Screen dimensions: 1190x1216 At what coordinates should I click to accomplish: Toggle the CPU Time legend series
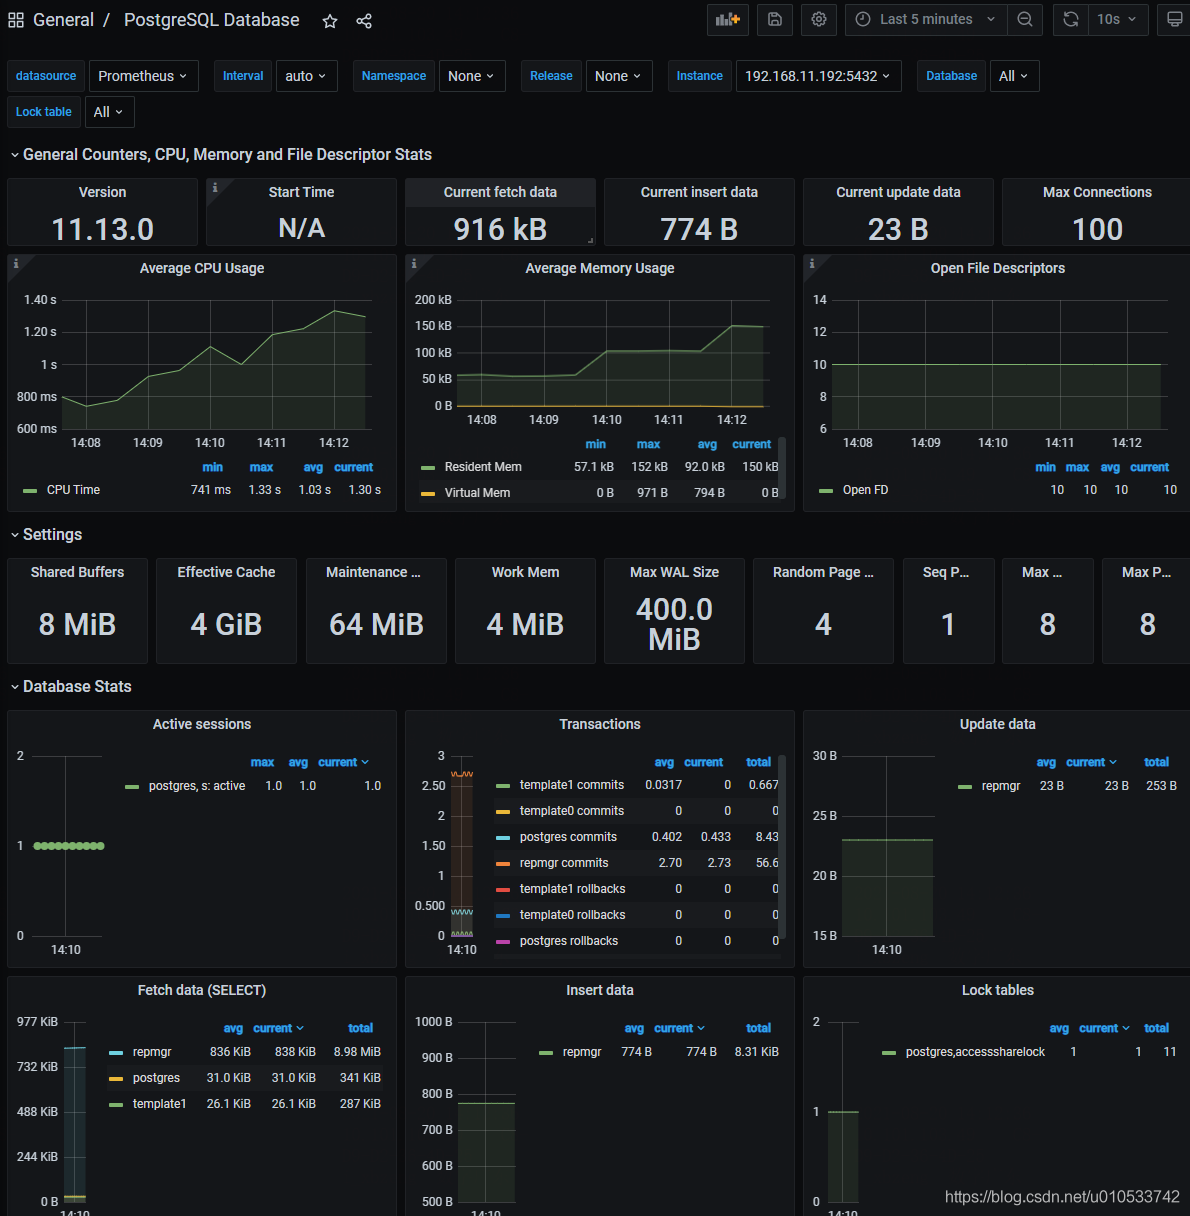[x=73, y=490]
